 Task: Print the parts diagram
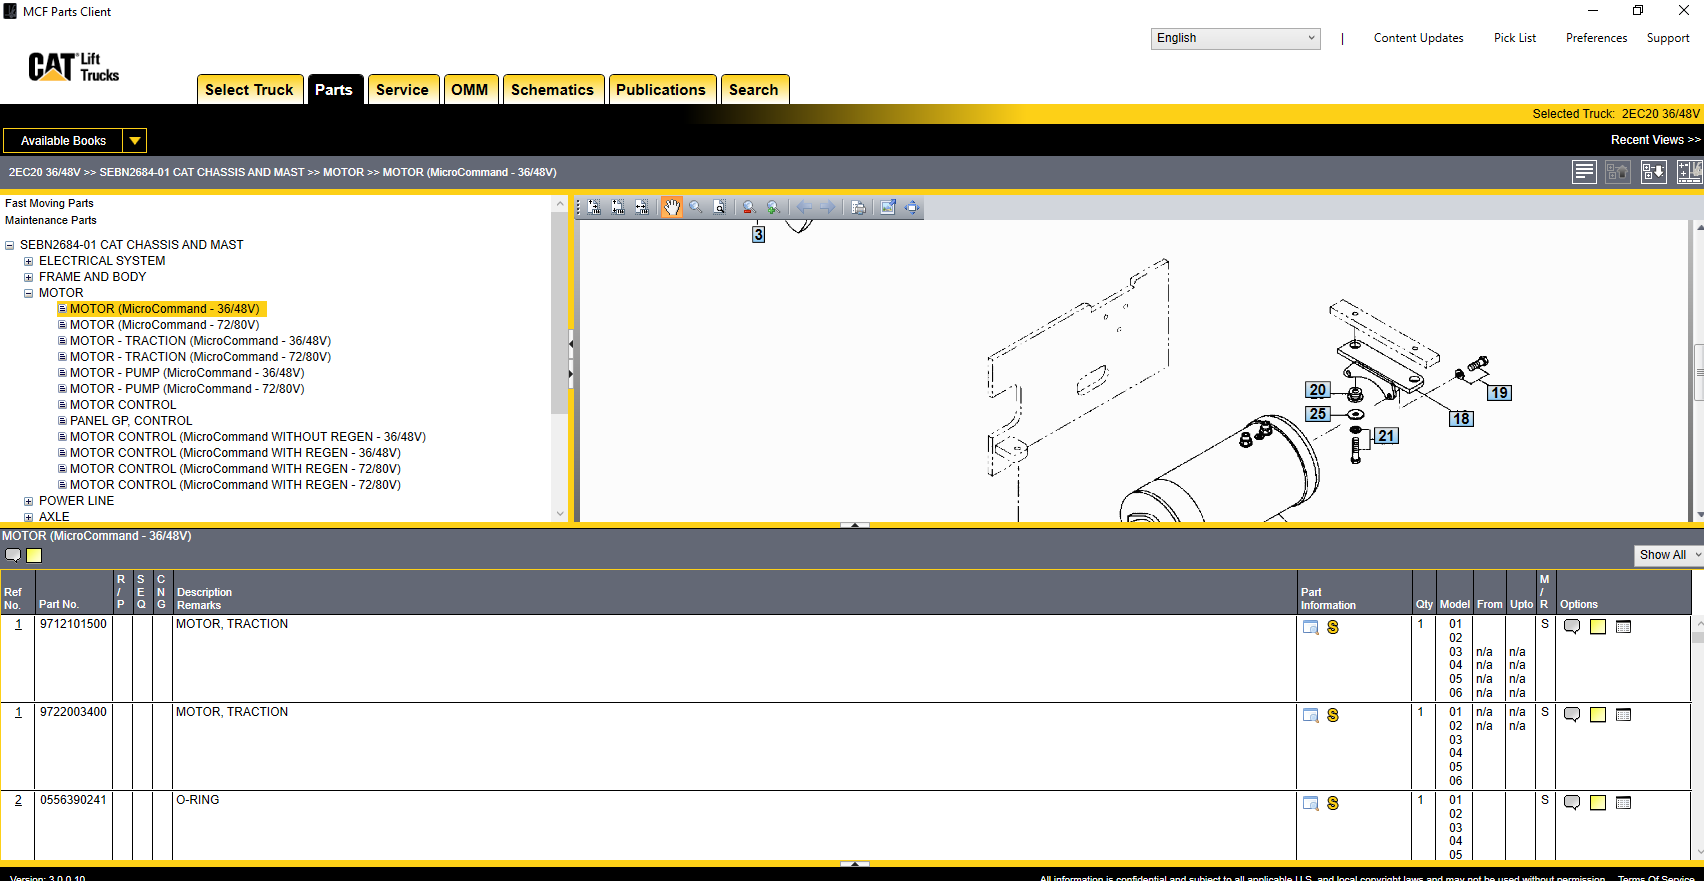858,207
